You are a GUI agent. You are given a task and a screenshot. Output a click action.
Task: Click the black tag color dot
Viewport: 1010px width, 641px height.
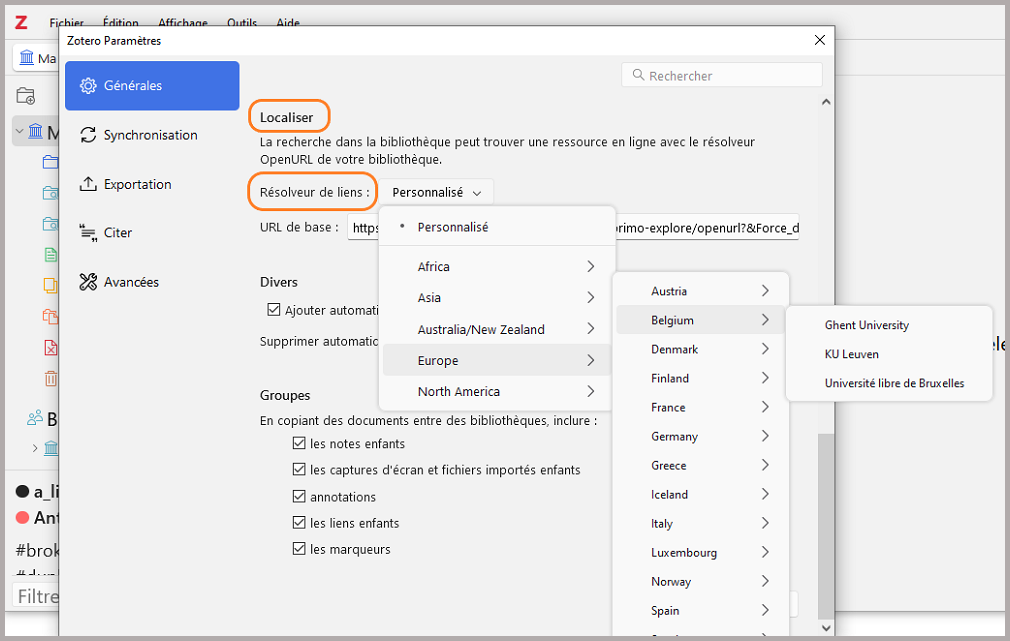click(23, 492)
